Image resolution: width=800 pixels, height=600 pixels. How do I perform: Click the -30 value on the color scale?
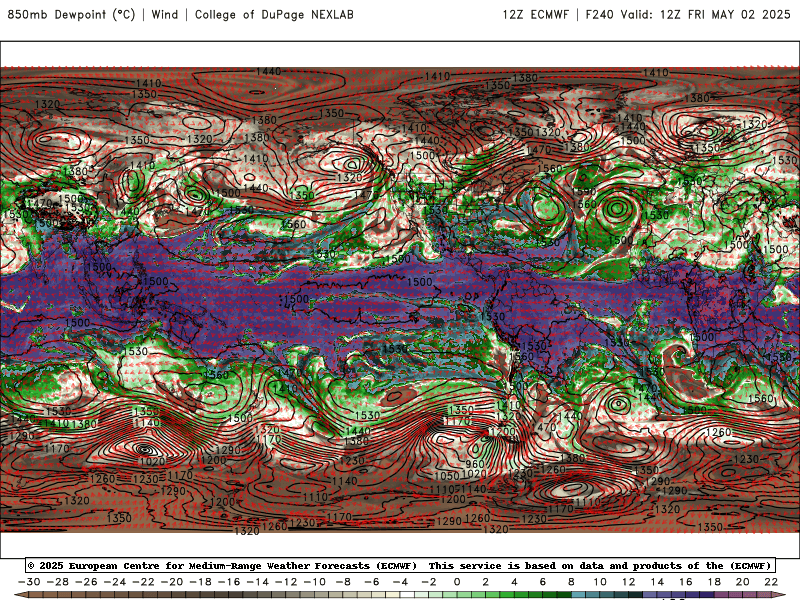29,582
